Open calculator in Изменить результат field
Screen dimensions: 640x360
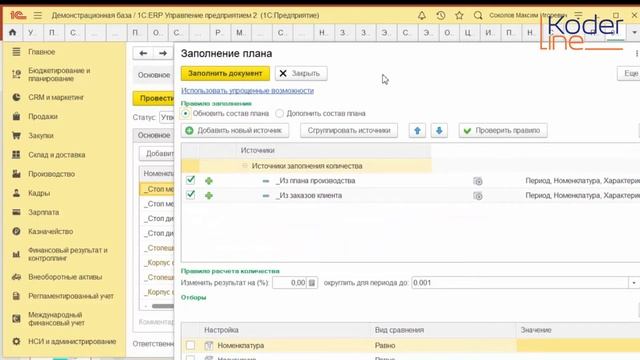(x=312, y=283)
